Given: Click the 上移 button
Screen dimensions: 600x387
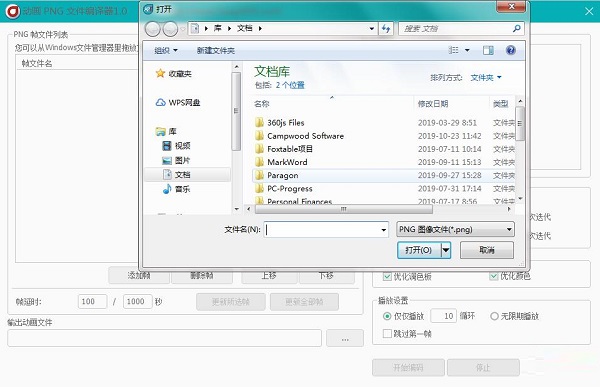Looking at the screenshot, I should 269,275.
